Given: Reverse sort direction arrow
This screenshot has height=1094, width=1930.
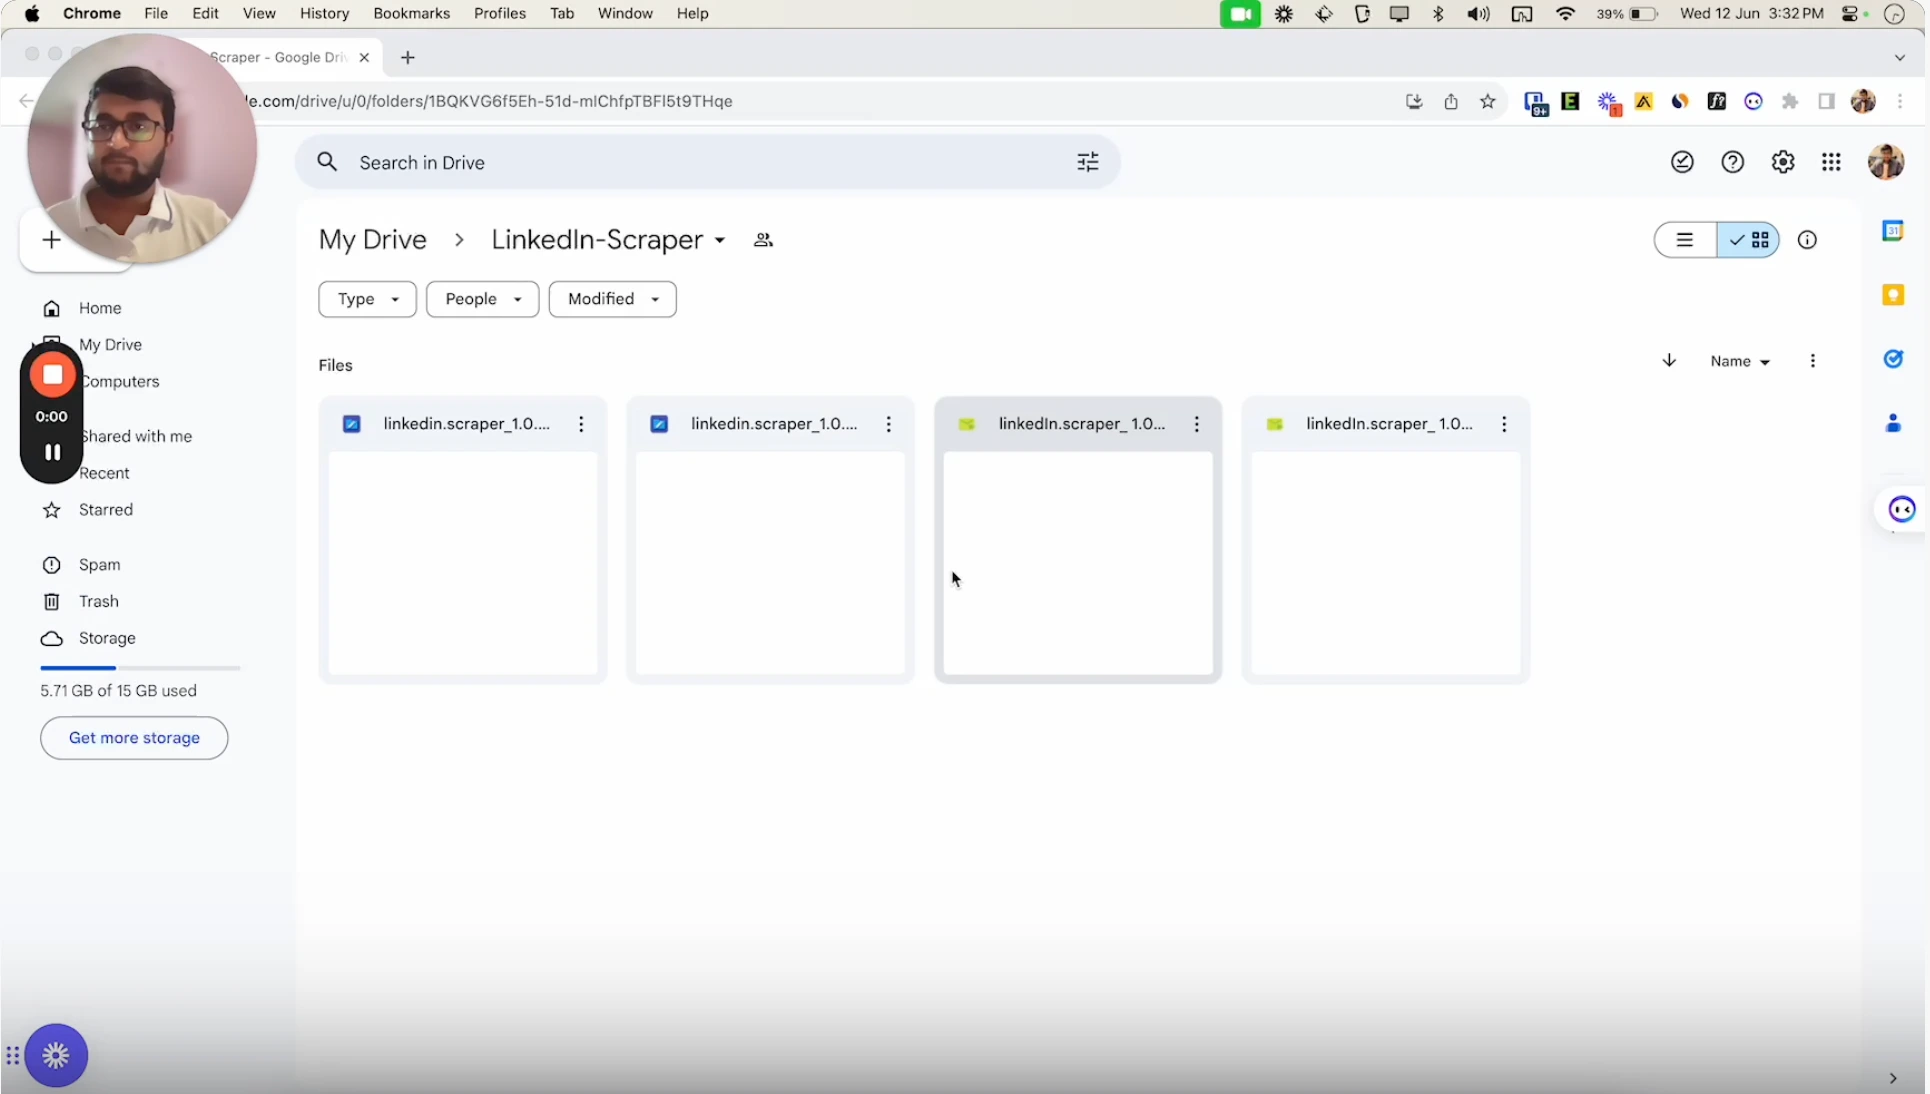Looking at the screenshot, I should tap(1669, 361).
